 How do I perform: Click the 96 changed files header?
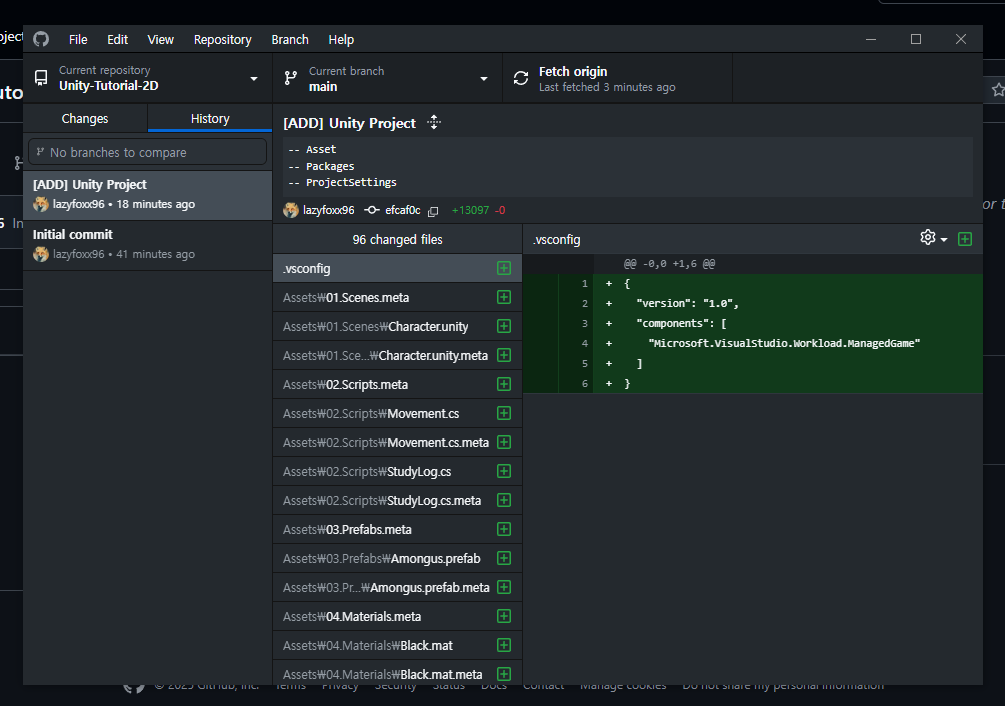pos(397,240)
